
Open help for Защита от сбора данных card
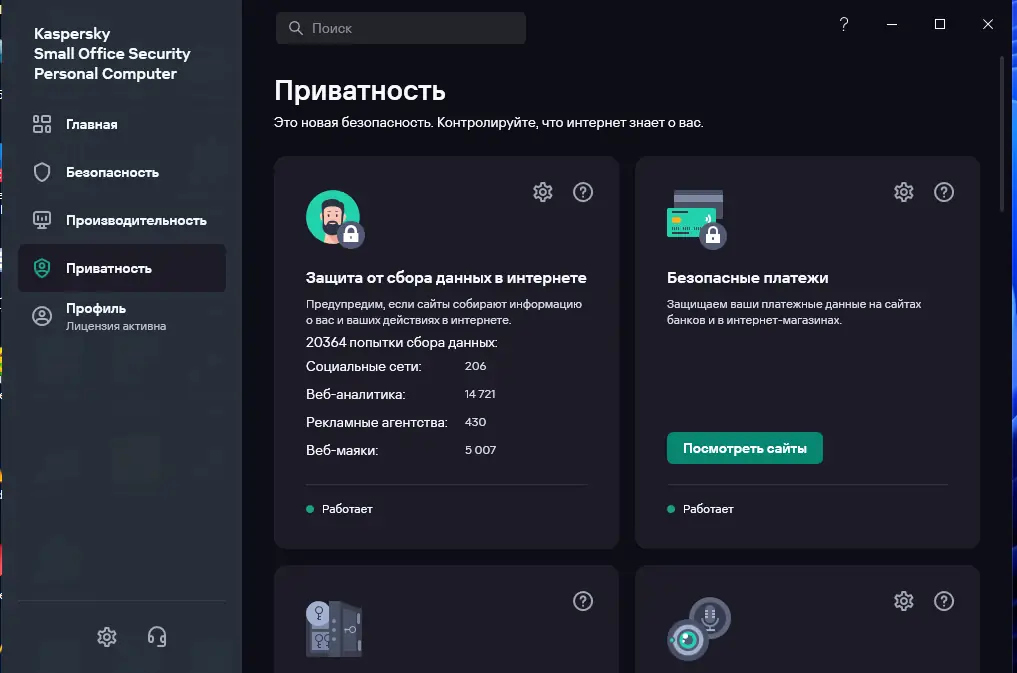[x=583, y=192]
